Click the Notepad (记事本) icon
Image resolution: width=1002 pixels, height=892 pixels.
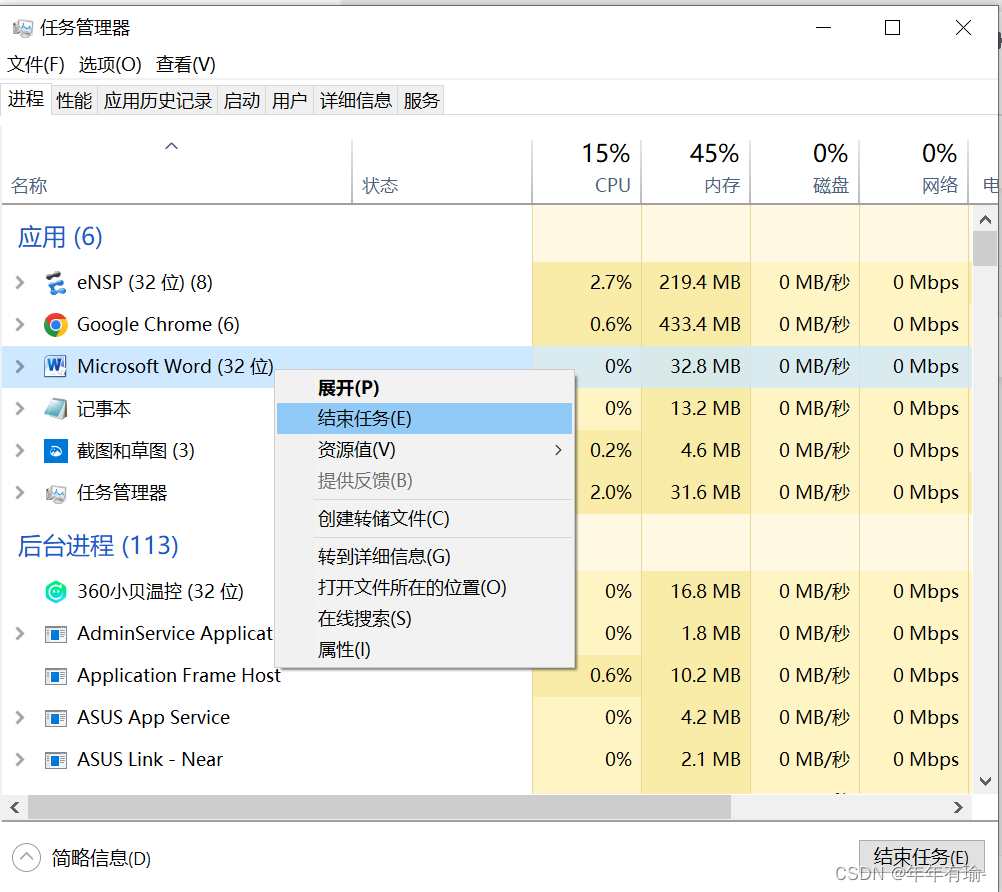(x=56, y=409)
